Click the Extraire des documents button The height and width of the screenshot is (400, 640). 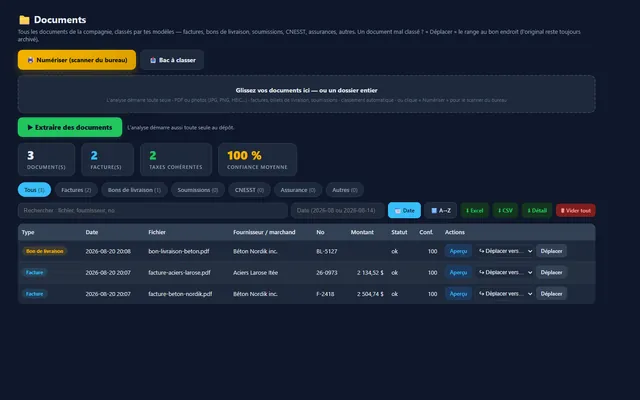(70, 127)
